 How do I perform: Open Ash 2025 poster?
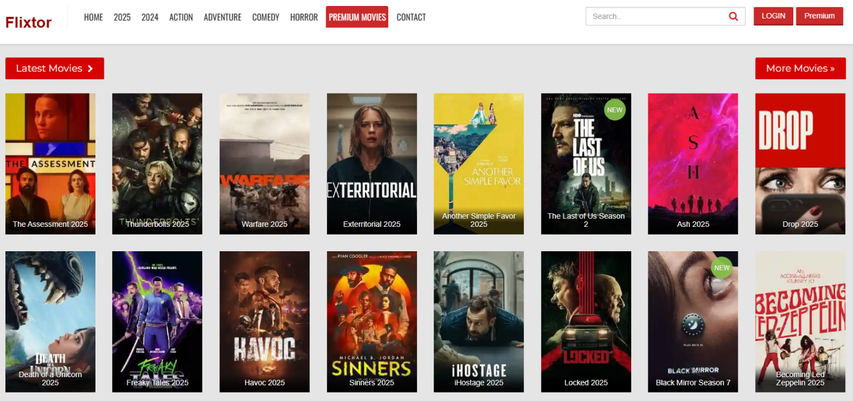coord(693,164)
